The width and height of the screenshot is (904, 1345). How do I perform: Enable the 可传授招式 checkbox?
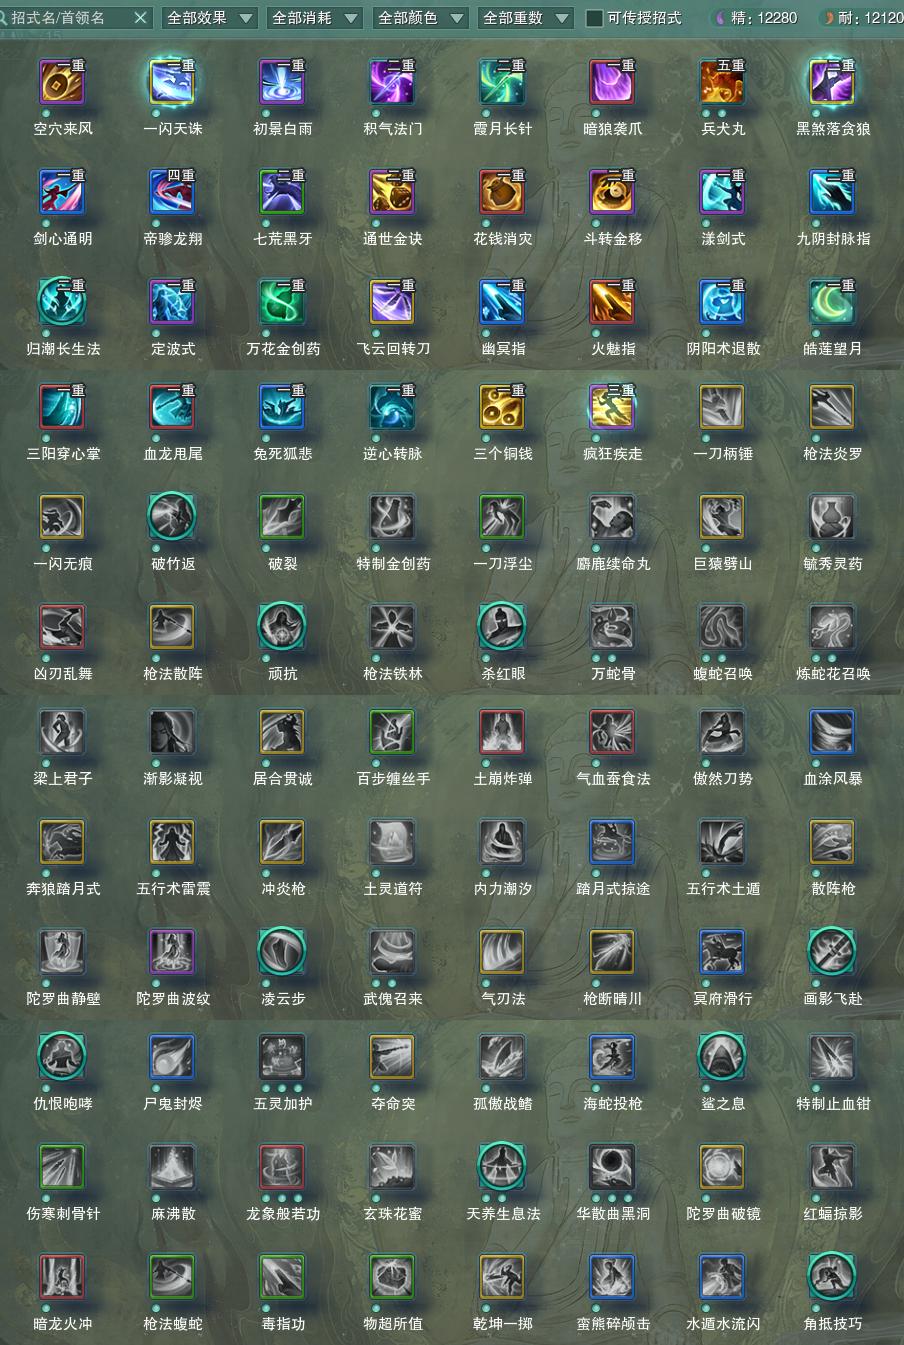[x=594, y=17]
